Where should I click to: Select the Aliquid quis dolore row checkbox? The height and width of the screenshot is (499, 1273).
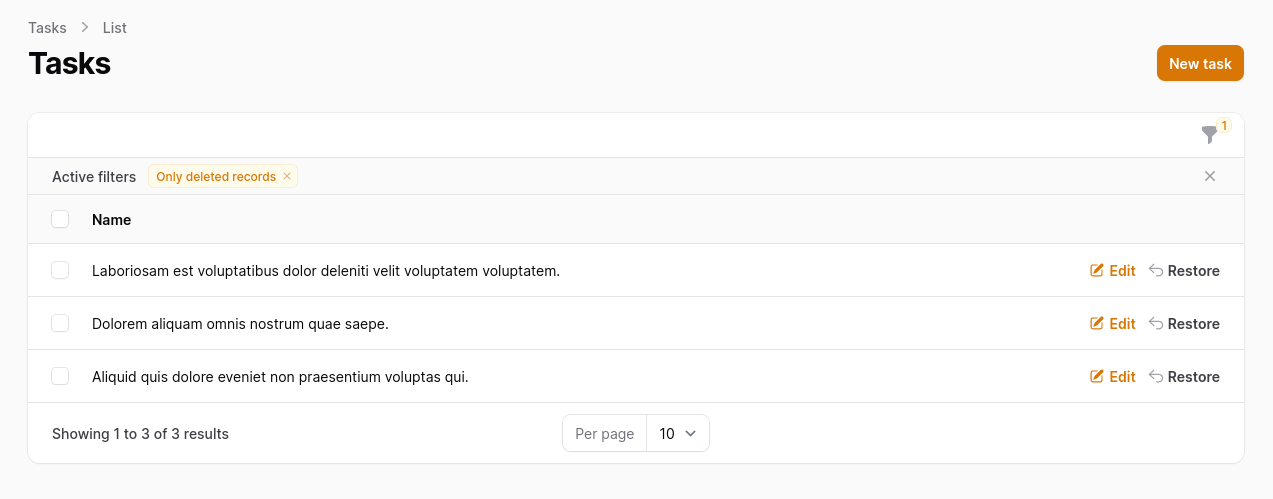pos(60,376)
